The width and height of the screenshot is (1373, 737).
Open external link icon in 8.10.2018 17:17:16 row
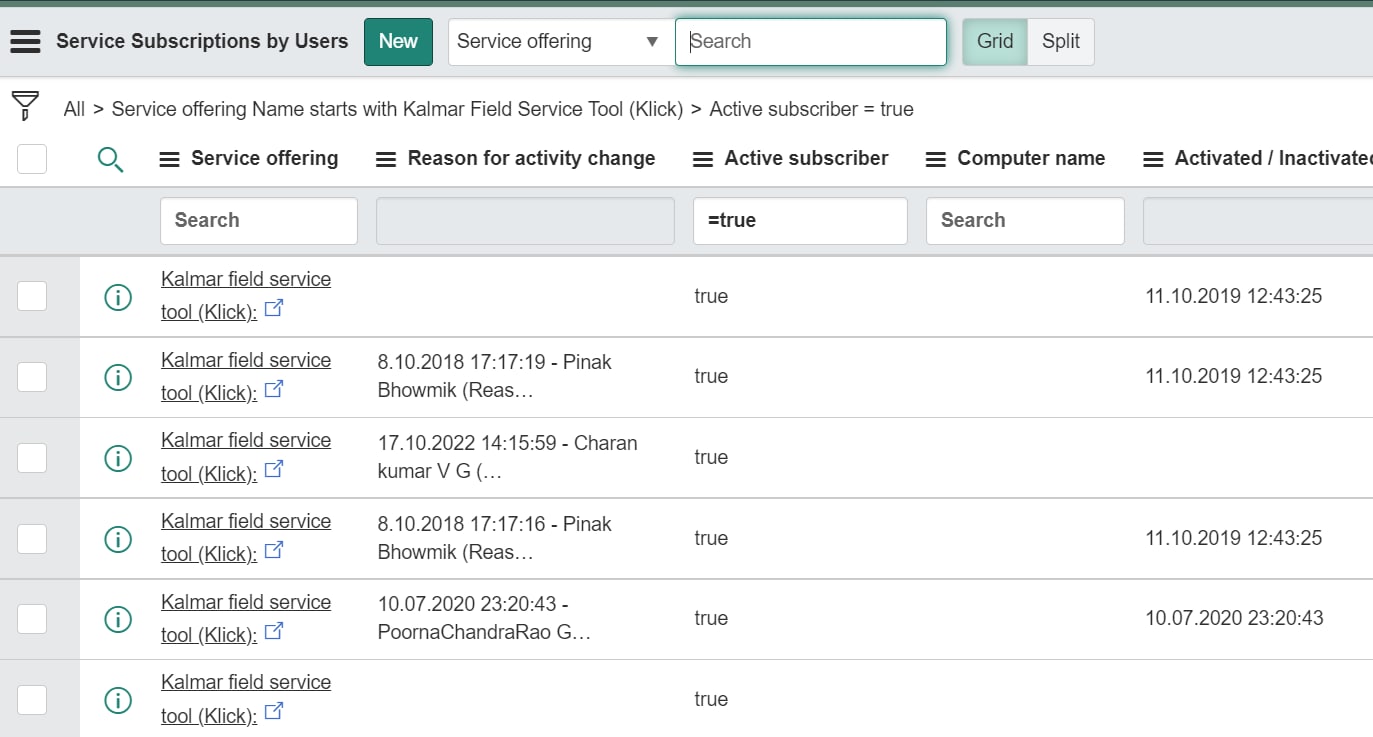coord(273,550)
